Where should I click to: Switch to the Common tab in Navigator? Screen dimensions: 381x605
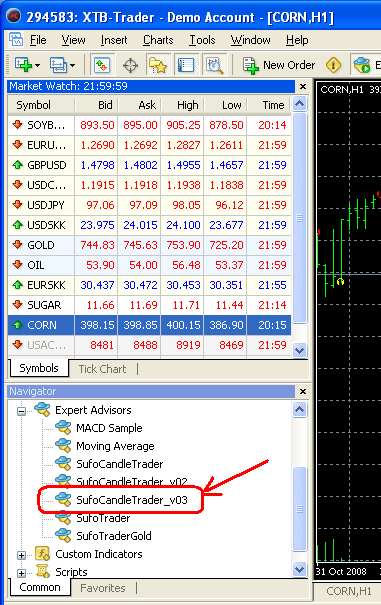[40, 587]
